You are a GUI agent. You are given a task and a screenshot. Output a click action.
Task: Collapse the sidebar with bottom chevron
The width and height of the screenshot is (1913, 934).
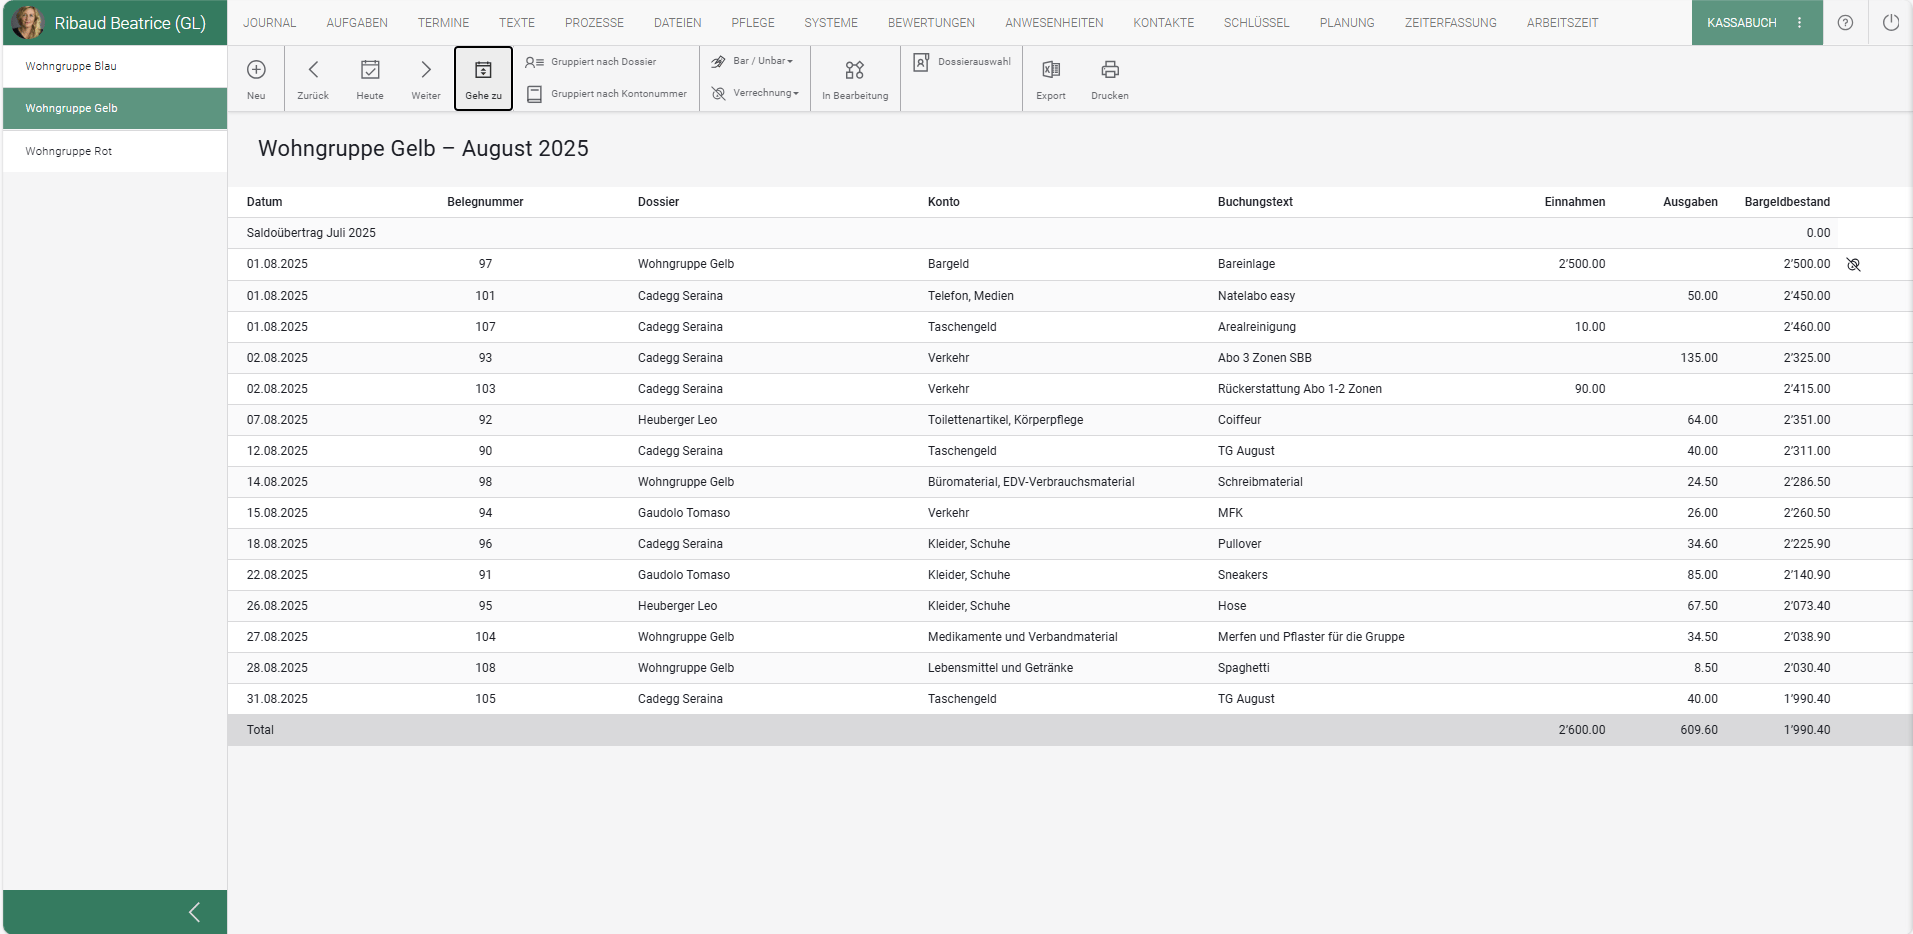click(x=194, y=912)
